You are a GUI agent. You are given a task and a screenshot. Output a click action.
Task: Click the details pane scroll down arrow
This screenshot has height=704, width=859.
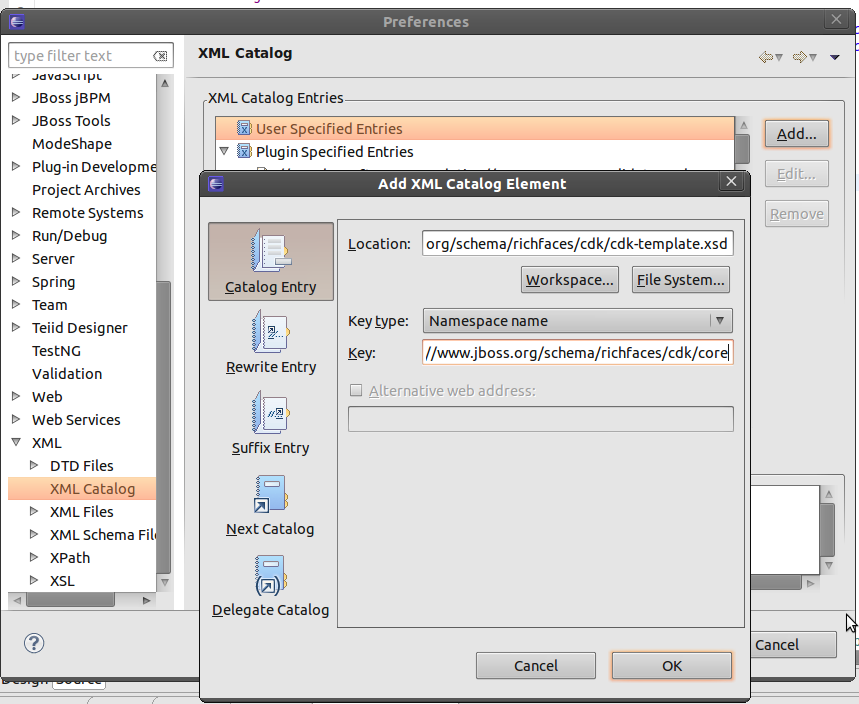828,565
